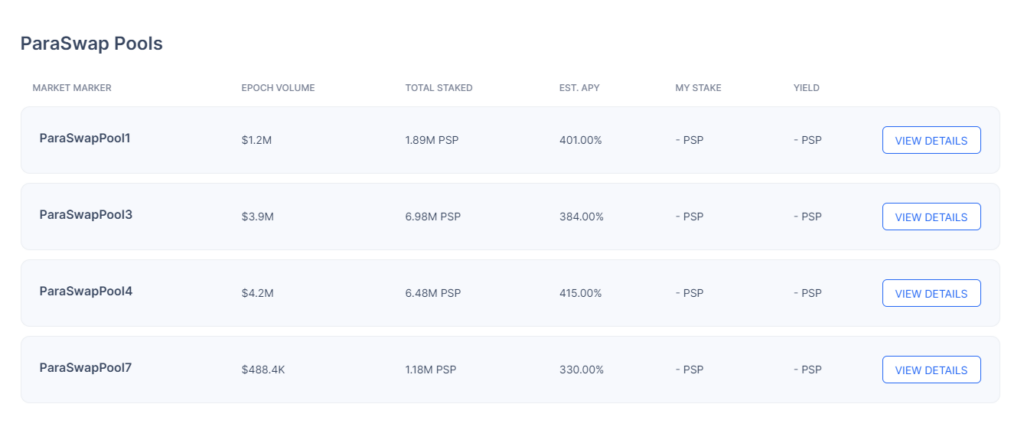Open View Details for ParaSwapPool1
The height and width of the screenshot is (443, 1024).
click(x=931, y=140)
